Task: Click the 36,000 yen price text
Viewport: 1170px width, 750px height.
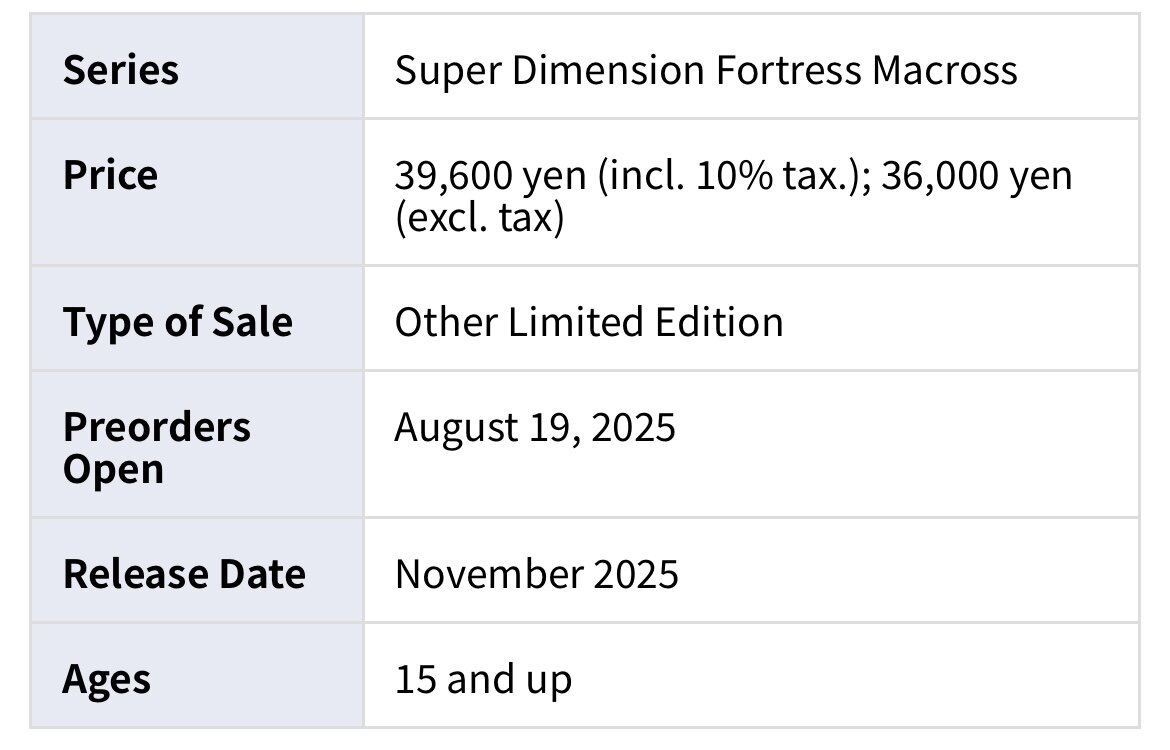Action: 977,176
